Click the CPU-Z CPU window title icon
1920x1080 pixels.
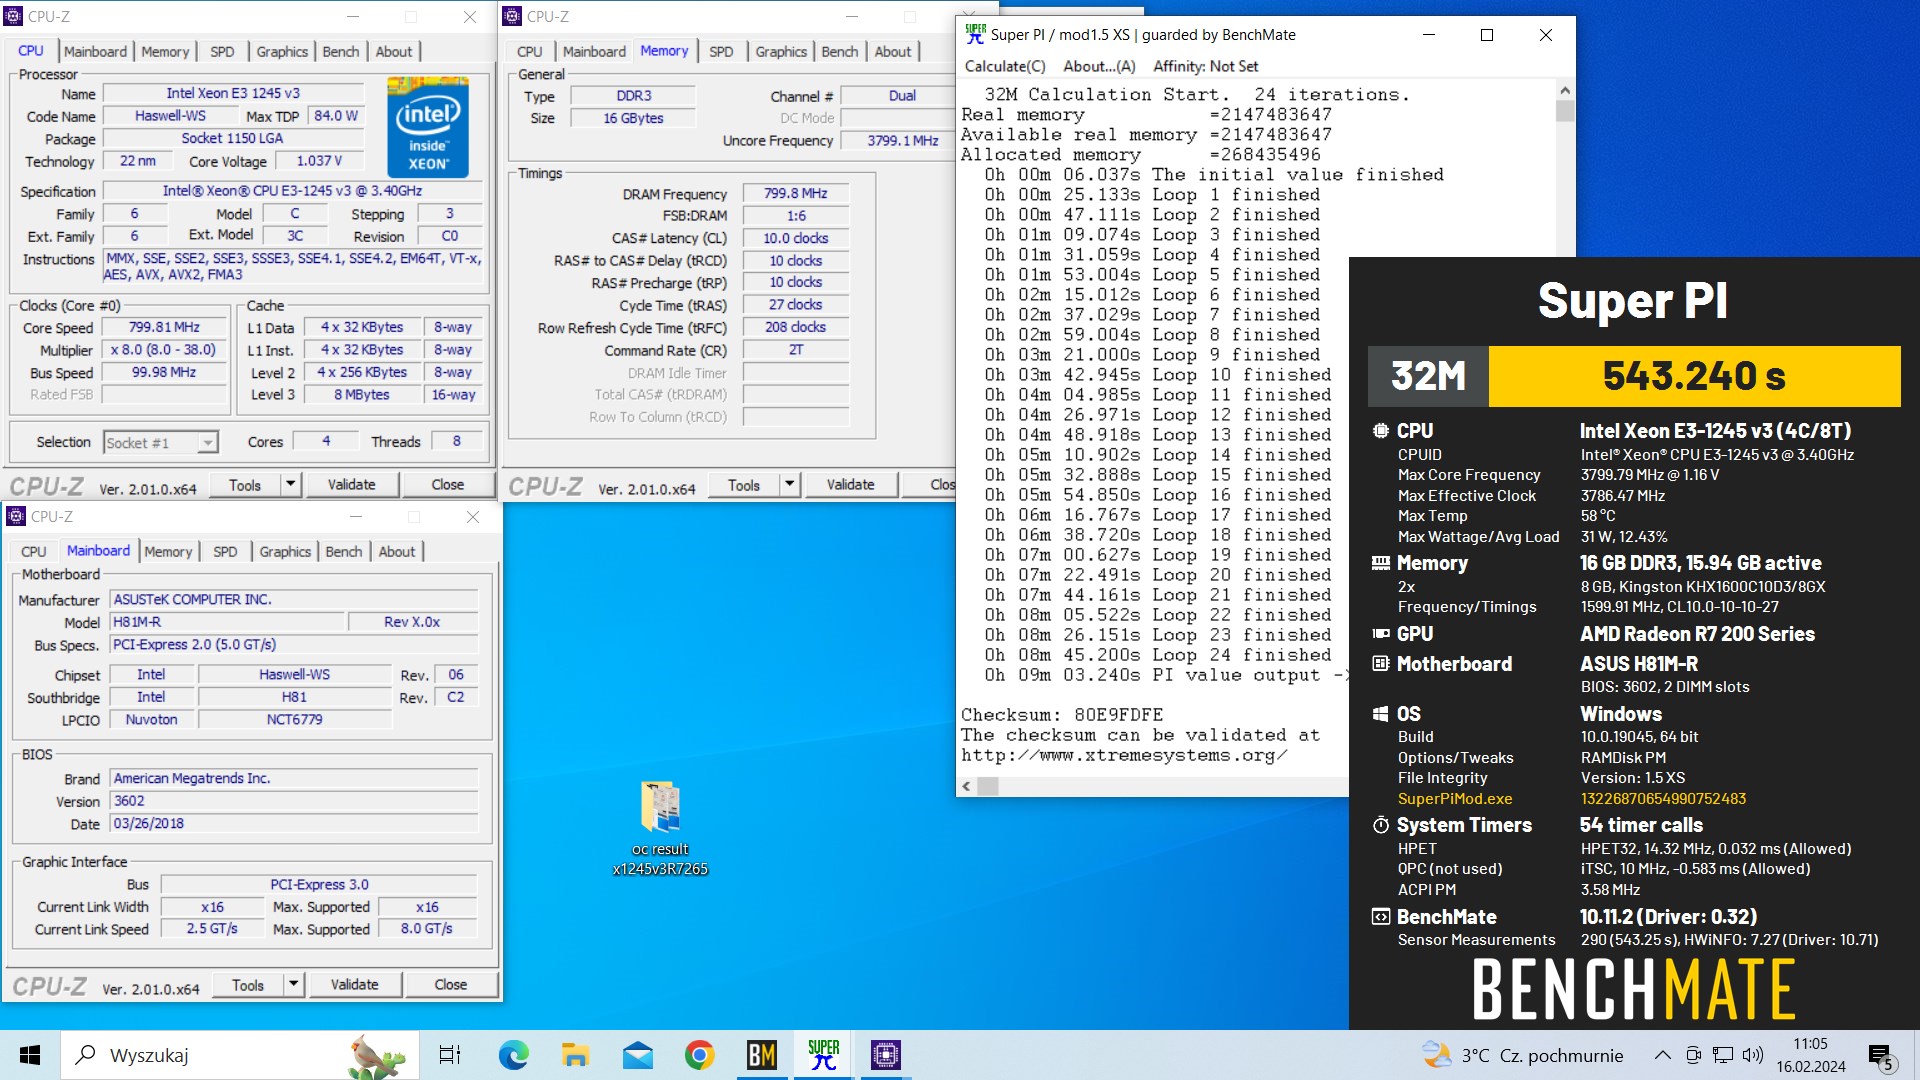[13, 16]
